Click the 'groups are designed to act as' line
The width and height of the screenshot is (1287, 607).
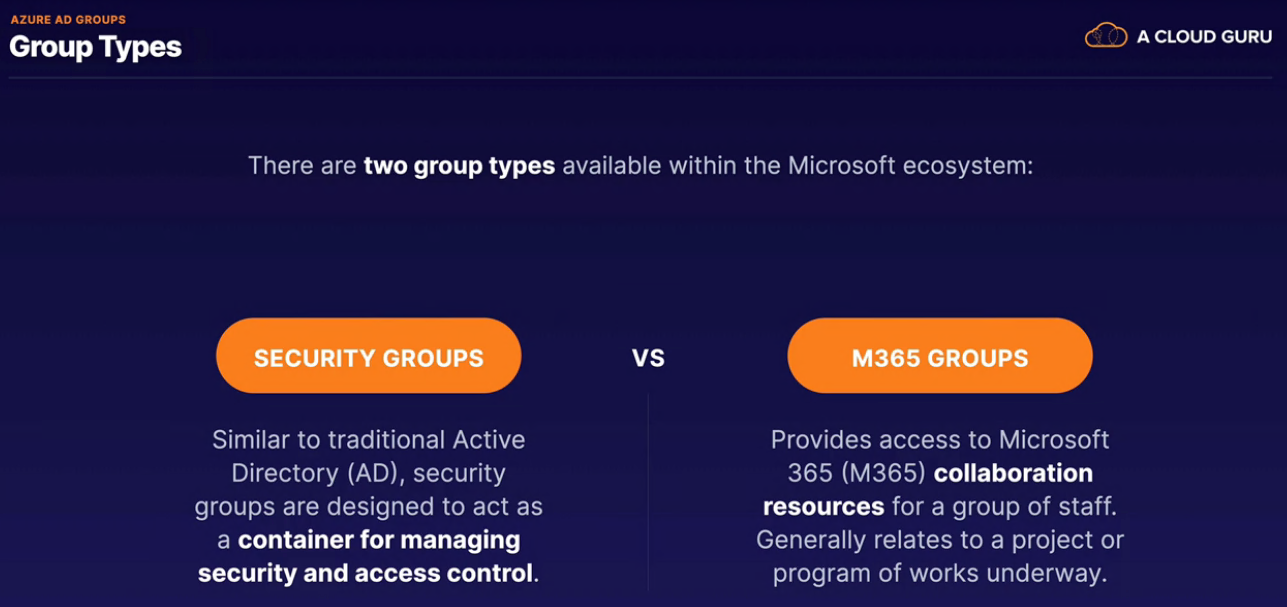(x=368, y=507)
